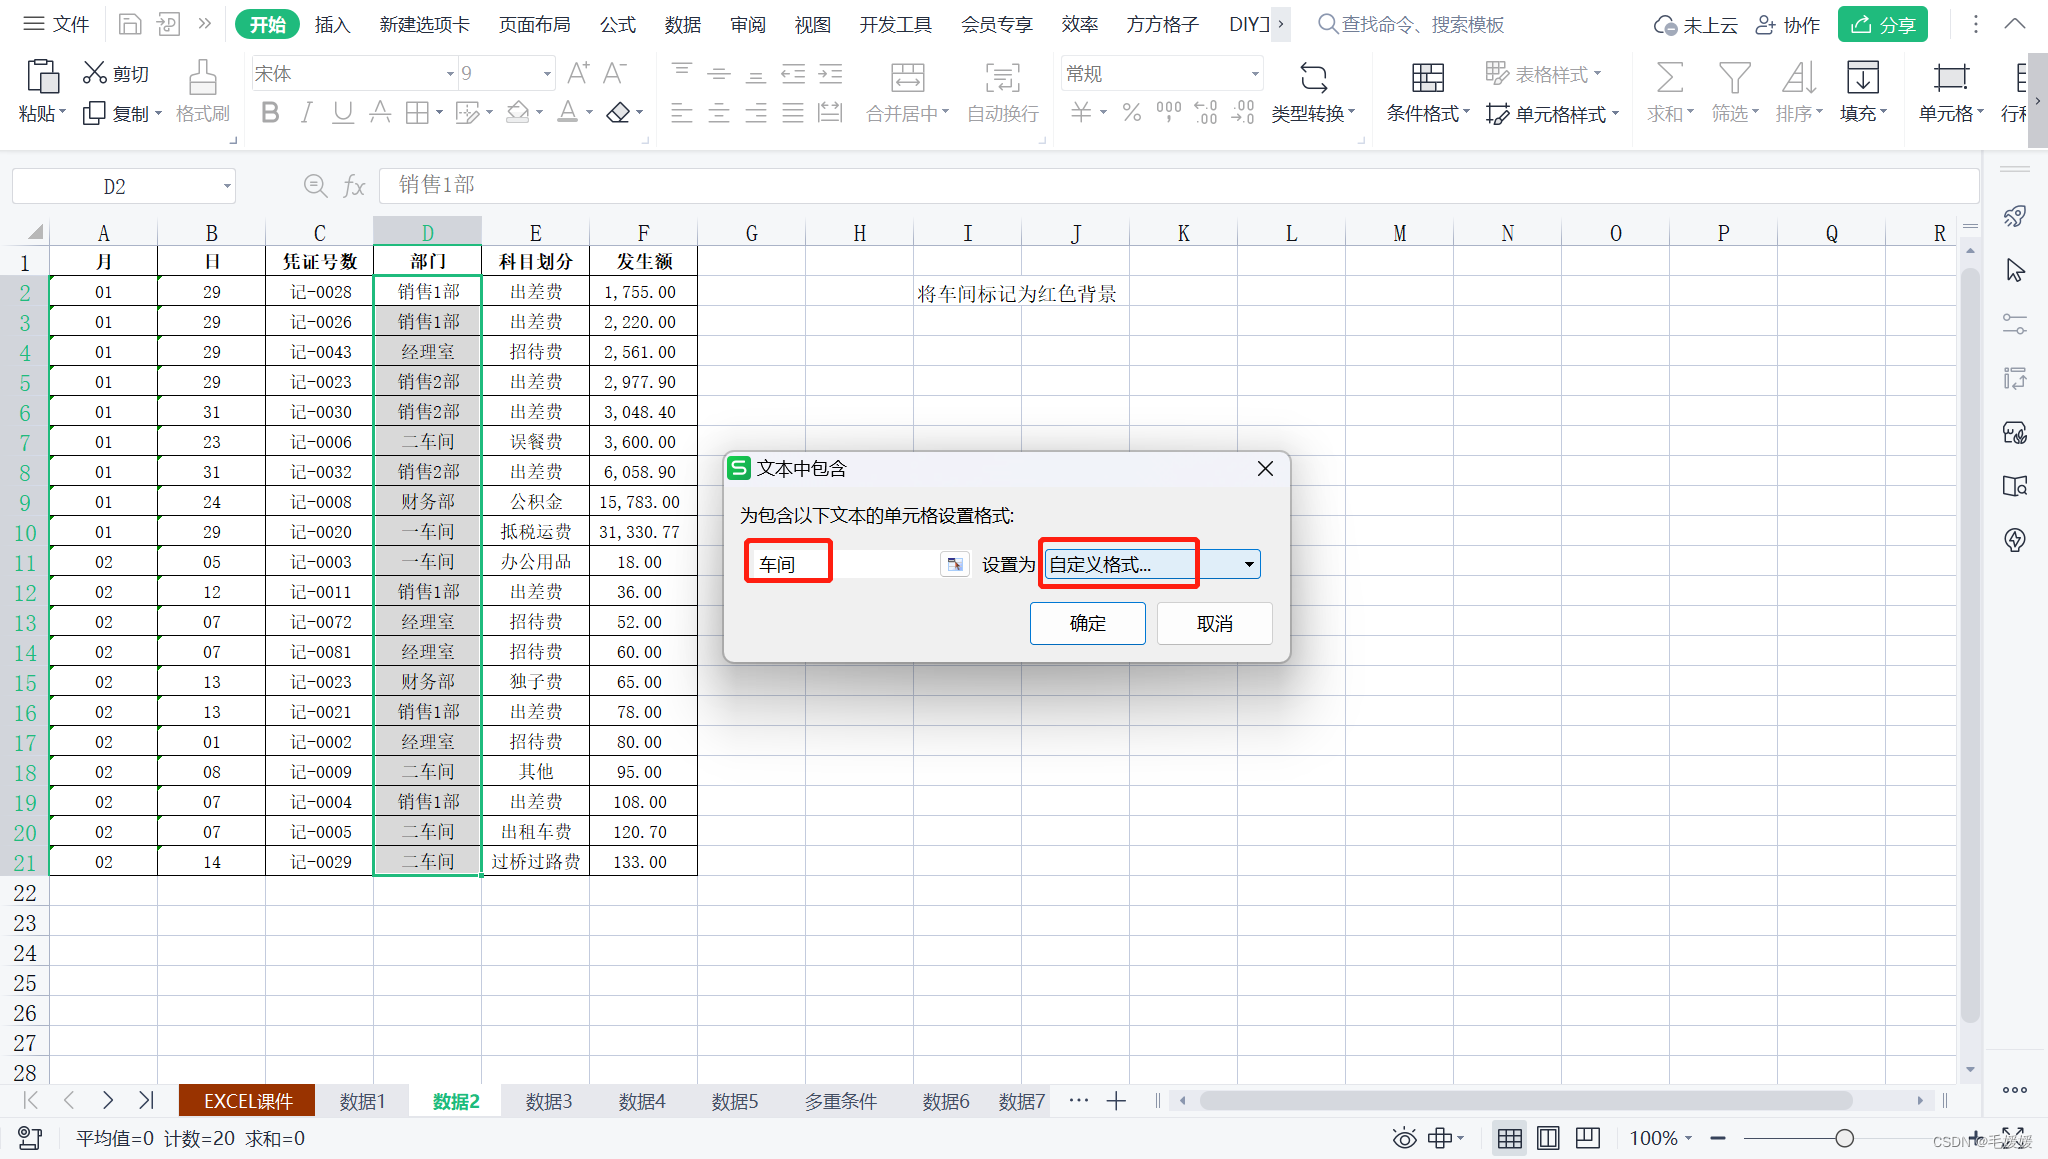Image resolution: width=2048 pixels, height=1159 pixels.
Task: Click the Format Painter (格式刷) icon
Action: pos(203,78)
